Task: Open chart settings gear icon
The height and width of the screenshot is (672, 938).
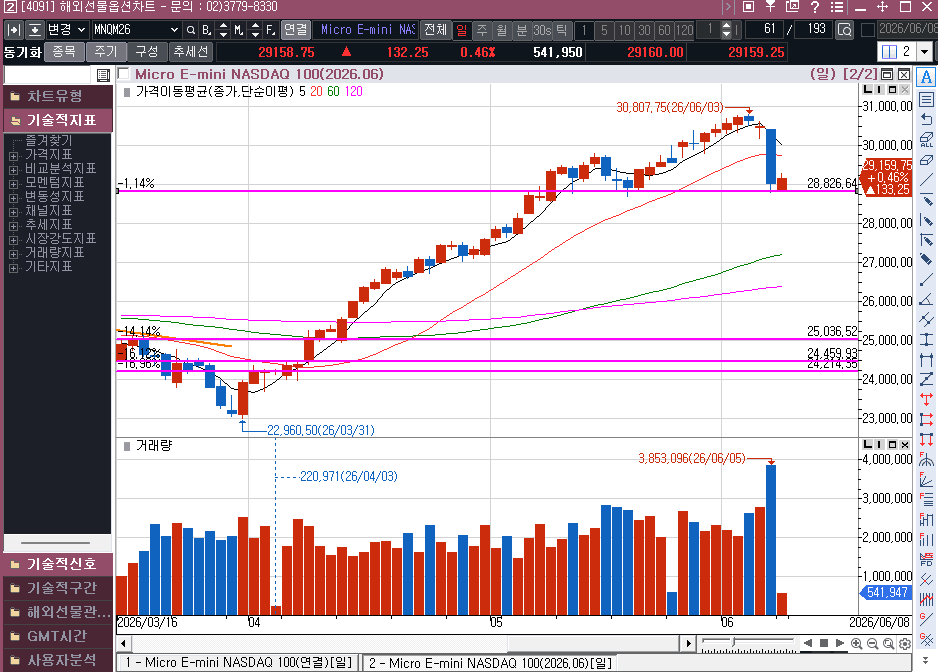Action: 905,643
